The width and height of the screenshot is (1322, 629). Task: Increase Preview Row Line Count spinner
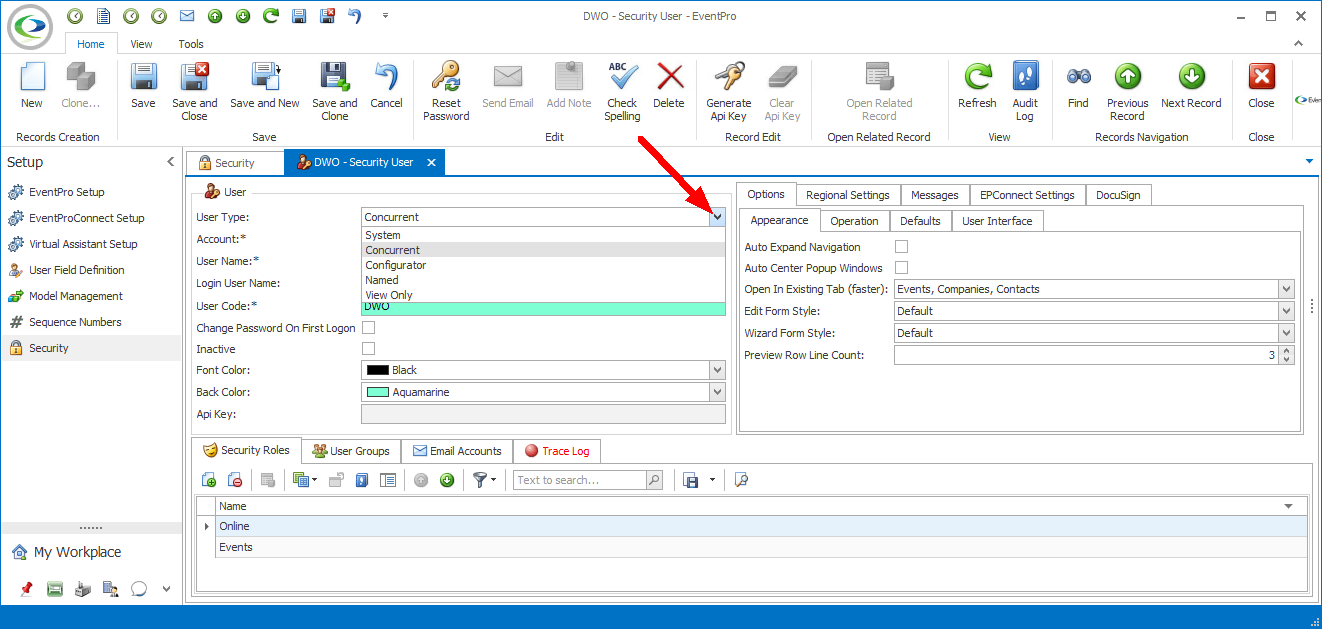[1286, 350]
